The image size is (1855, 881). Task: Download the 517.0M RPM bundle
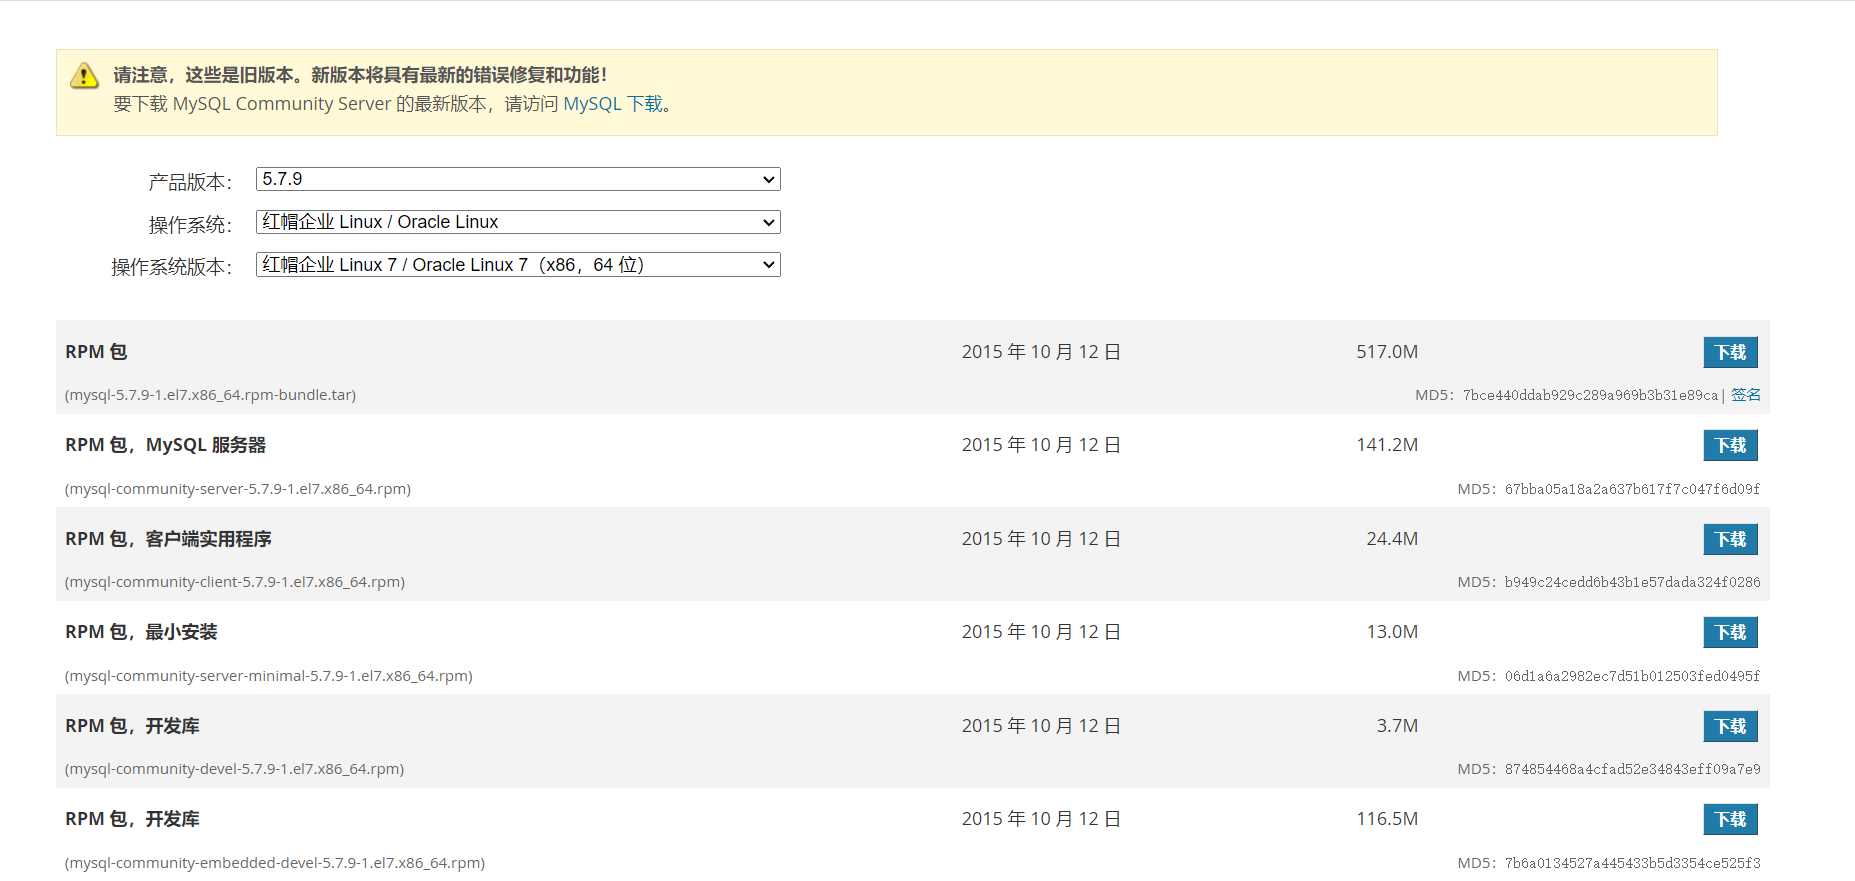[x=1730, y=352]
